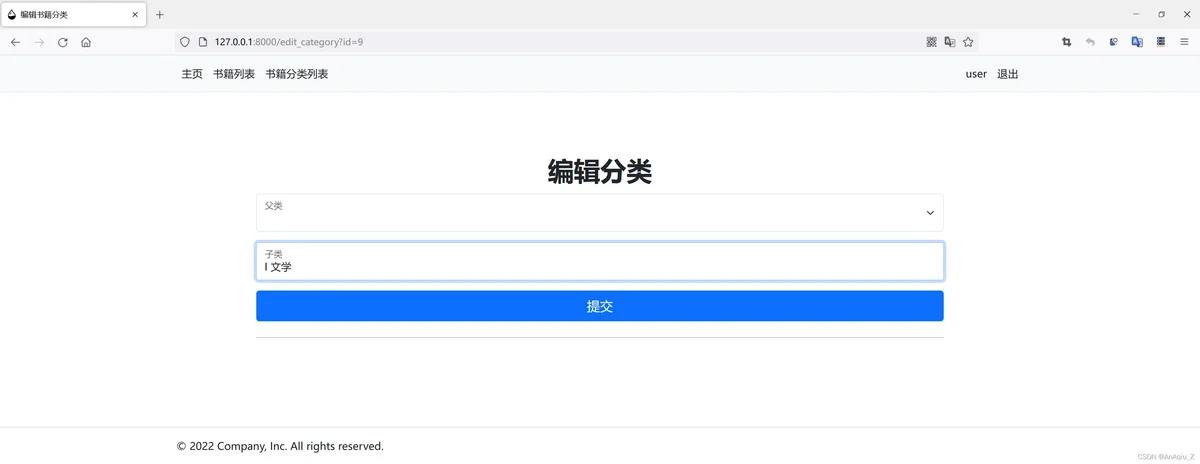The width and height of the screenshot is (1200, 464).
Task: Click the container user extension icon
Action: (1114, 42)
